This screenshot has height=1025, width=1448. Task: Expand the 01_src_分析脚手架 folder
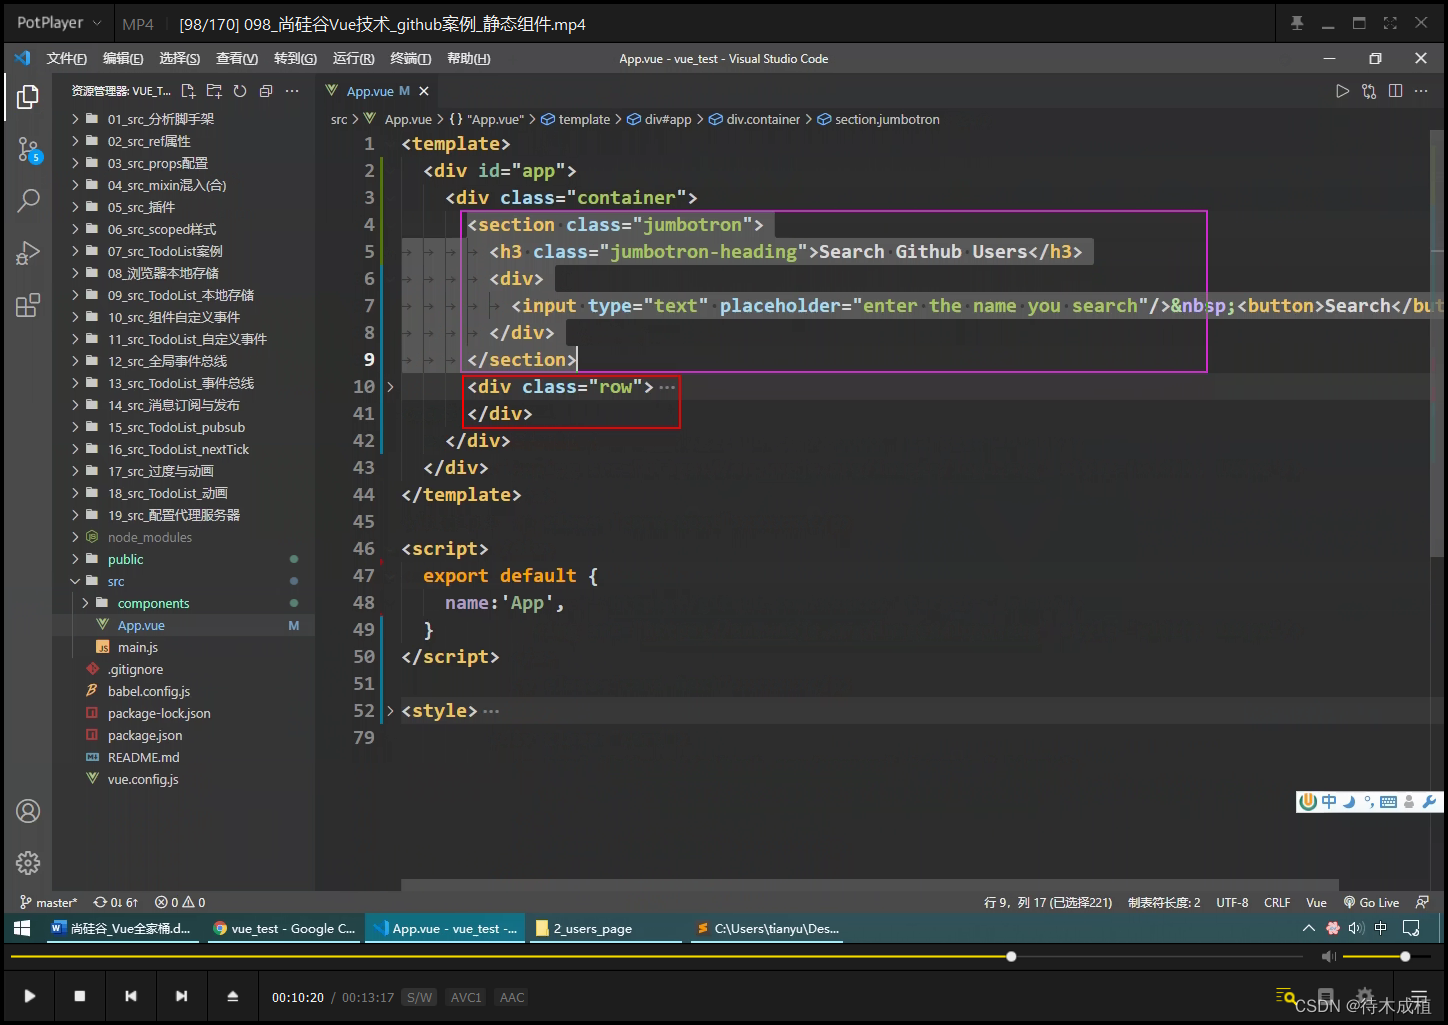(160, 119)
